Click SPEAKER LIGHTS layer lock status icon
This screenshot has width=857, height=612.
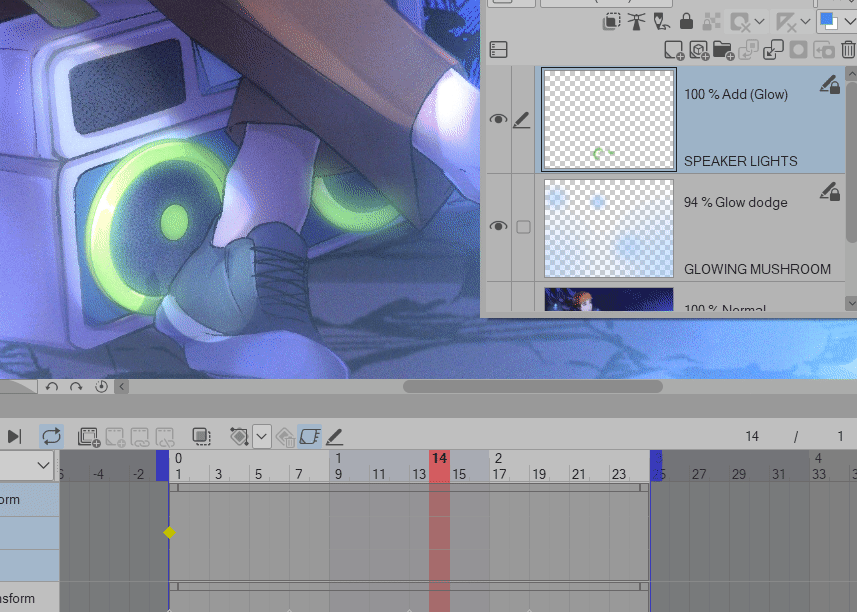[830, 85]
